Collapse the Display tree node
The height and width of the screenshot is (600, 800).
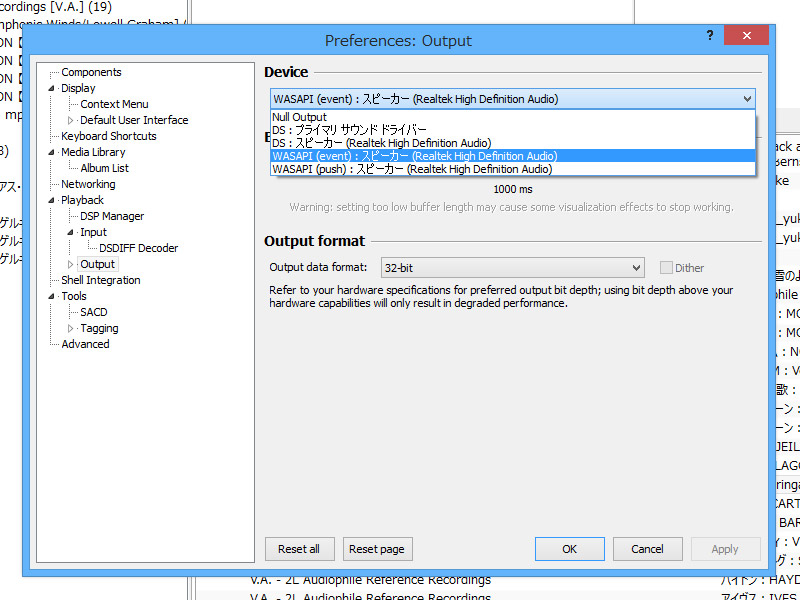52,88
